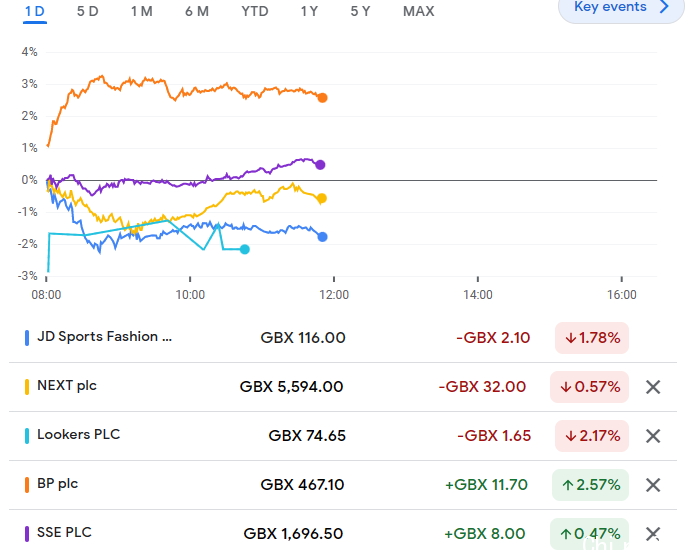The height and width of the screenshot is (558, 694).
Task: Remove Lookers PLC from comparison
Action: (x=653, y=436)
